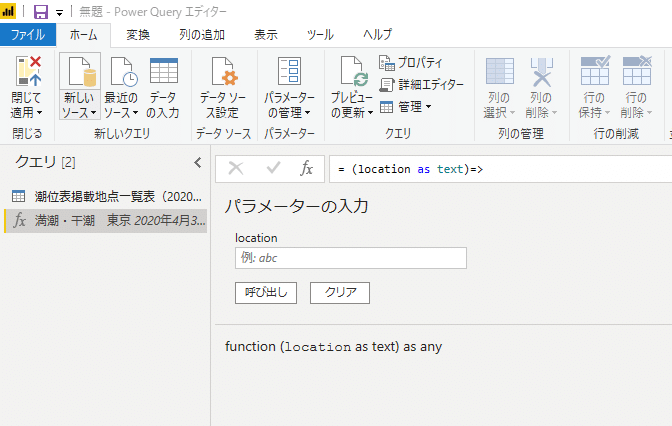Click the New Source icon

[80, 73]
